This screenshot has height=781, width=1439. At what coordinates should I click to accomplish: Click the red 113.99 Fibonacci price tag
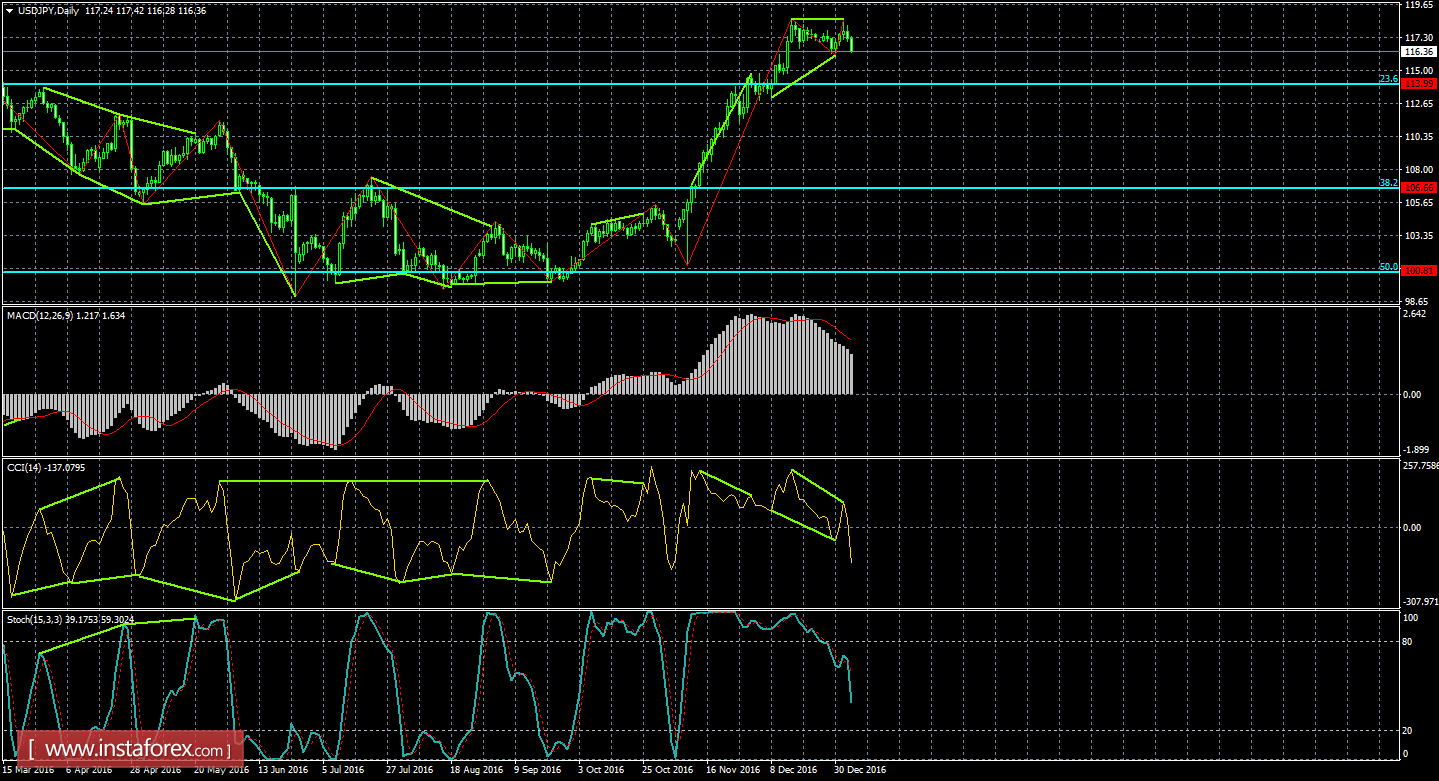point(1418,84)
